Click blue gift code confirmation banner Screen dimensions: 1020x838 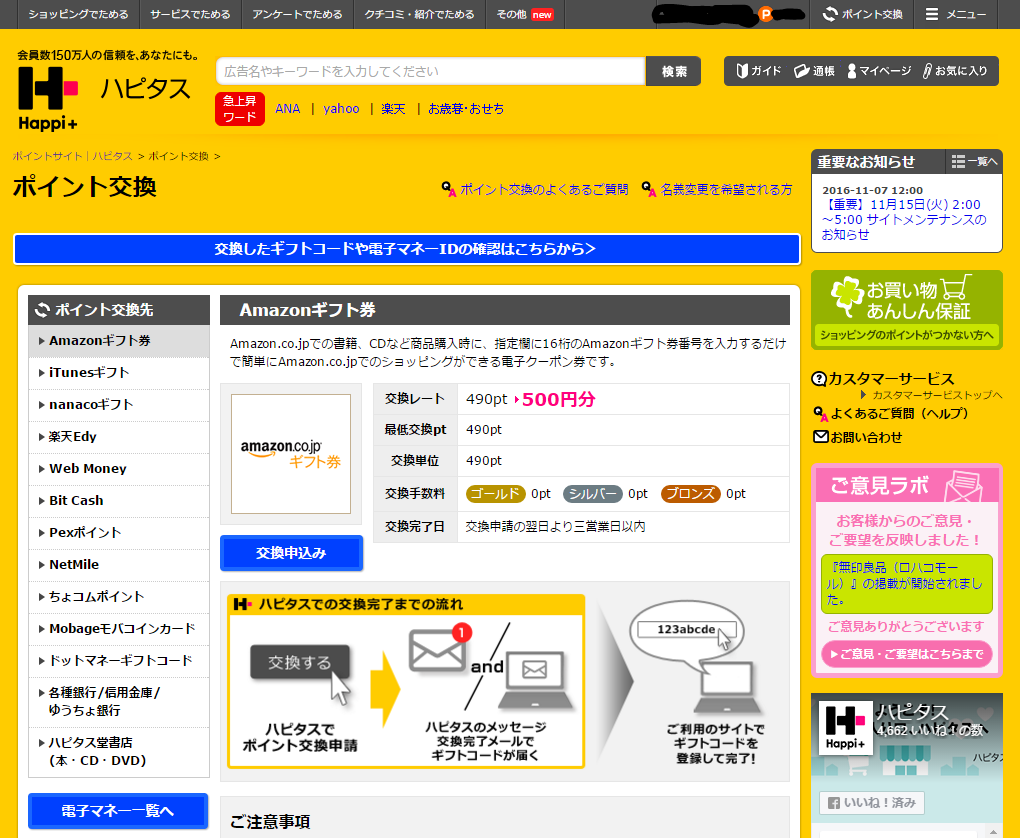coord(407,249)
